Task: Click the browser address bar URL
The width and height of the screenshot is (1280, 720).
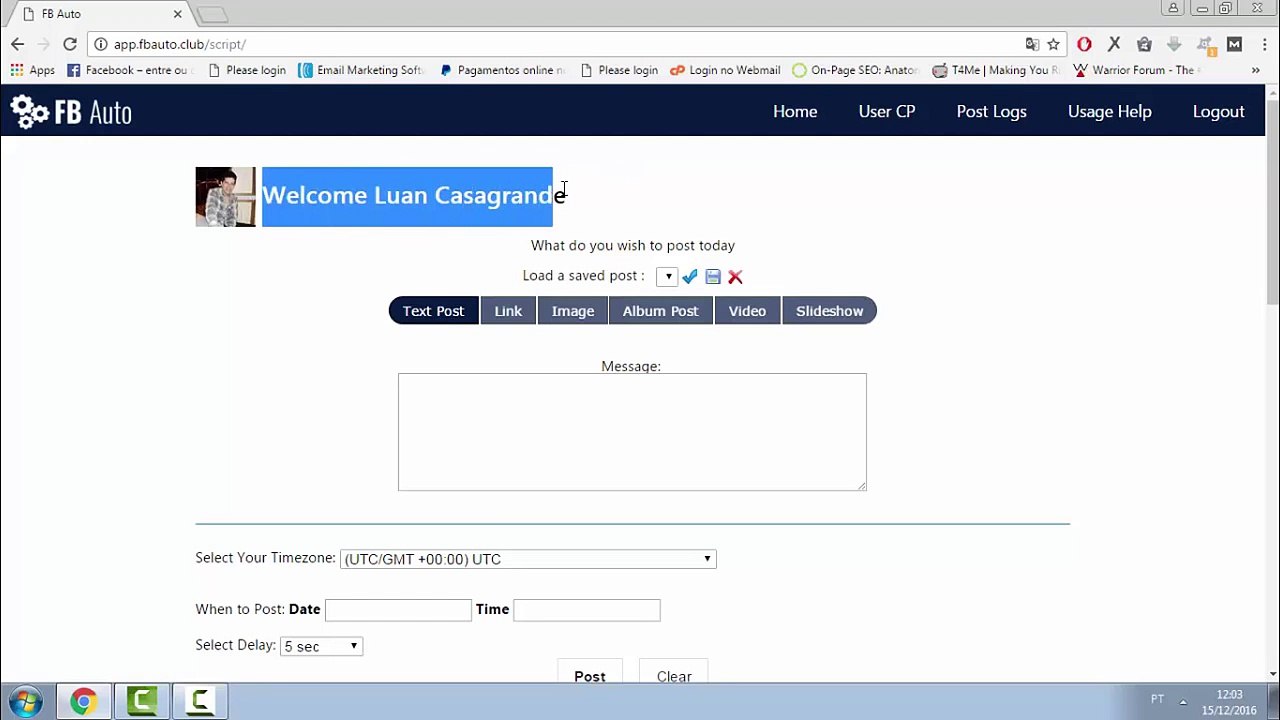Action: (179, 44)
